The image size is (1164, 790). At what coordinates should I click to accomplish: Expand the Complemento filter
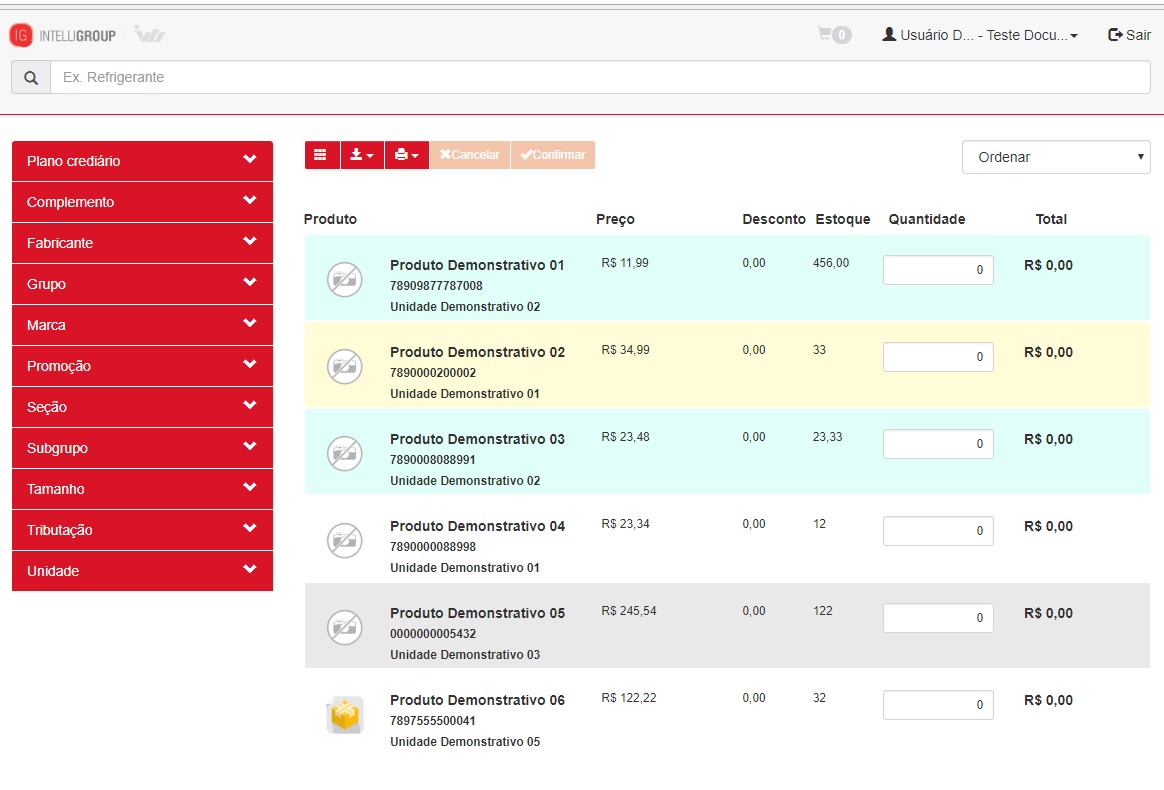143,202
